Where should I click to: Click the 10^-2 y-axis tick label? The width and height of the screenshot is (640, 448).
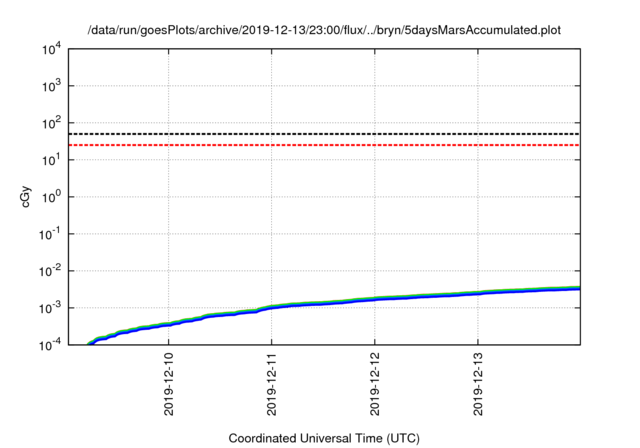[x=50, y=271]
